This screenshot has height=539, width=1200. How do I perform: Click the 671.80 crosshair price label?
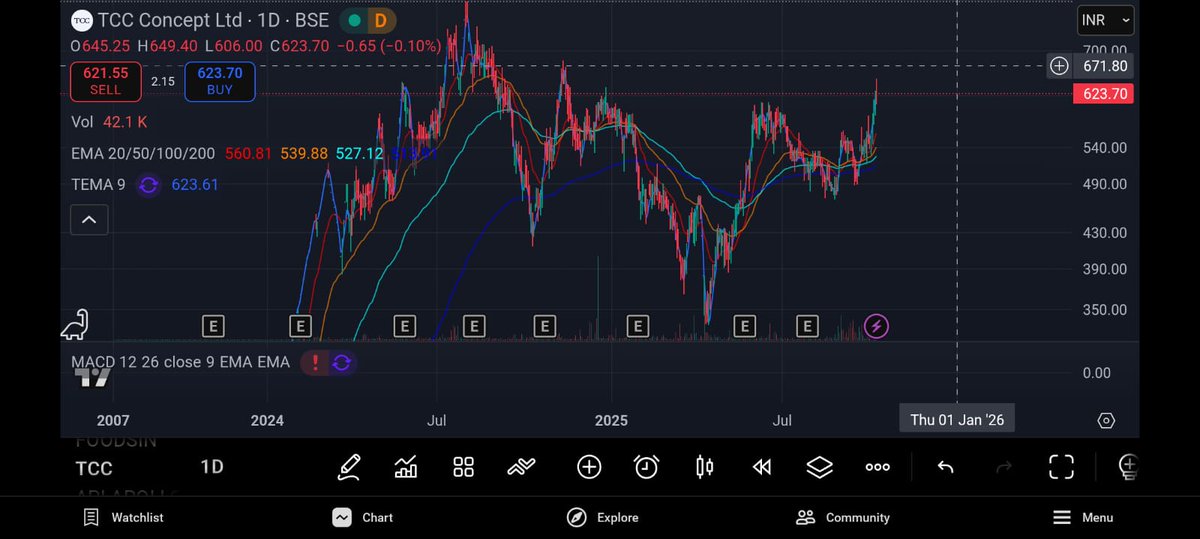pos(1104,66)
